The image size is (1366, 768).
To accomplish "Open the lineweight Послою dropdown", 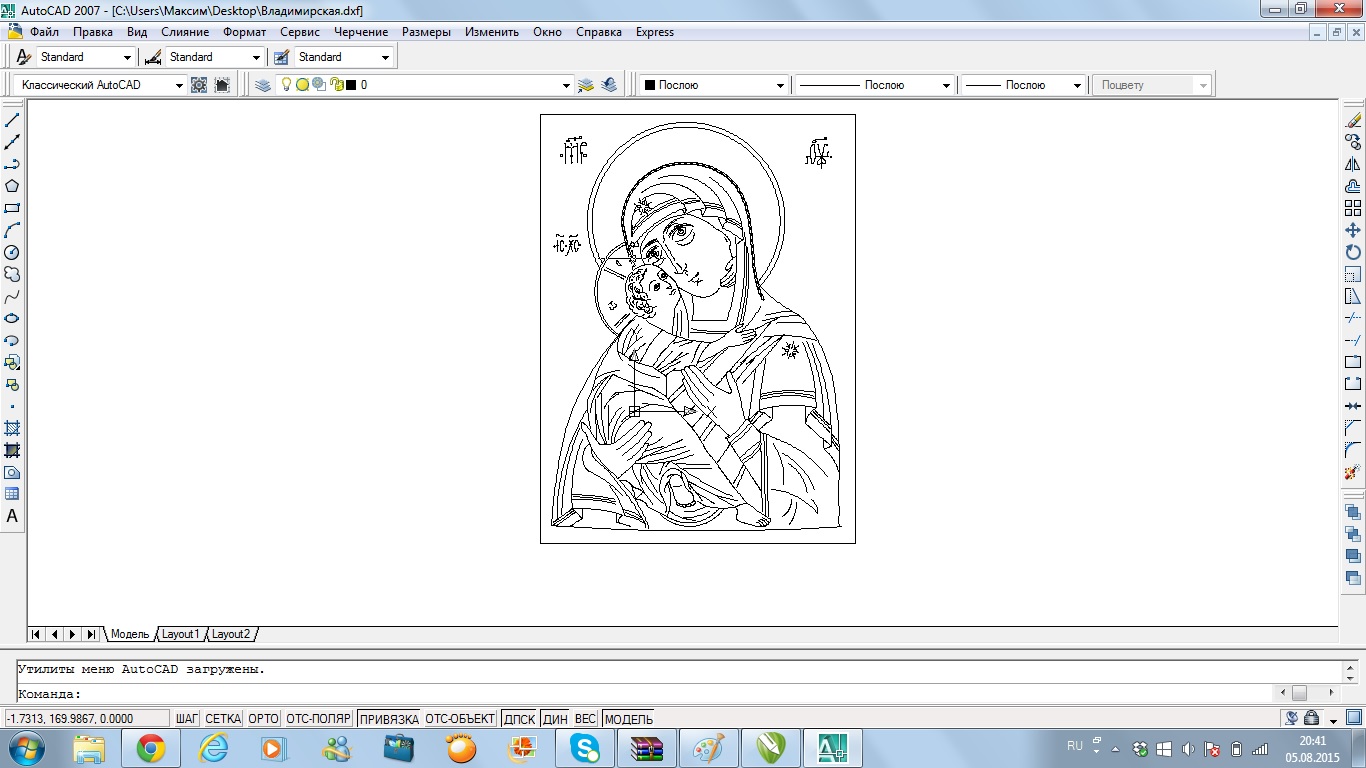I will [x=1077, y=85].
